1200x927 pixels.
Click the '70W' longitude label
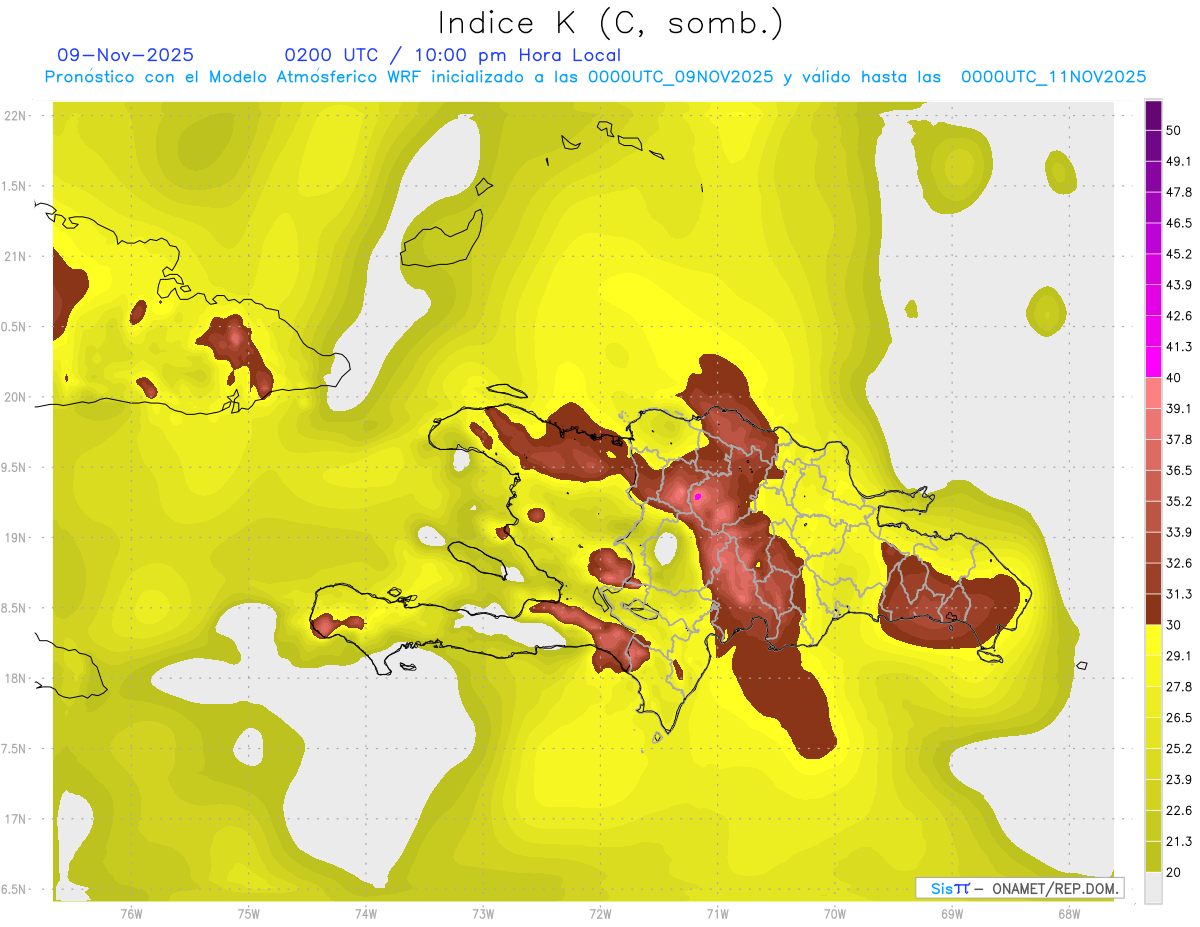835,914
